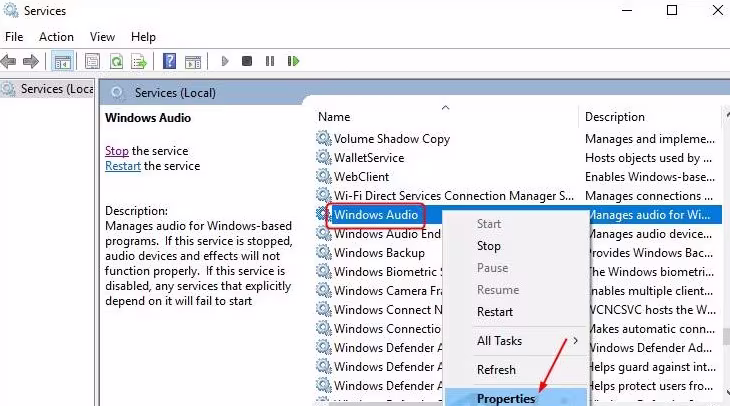Select the Windows Backup service row

[379, 253]
